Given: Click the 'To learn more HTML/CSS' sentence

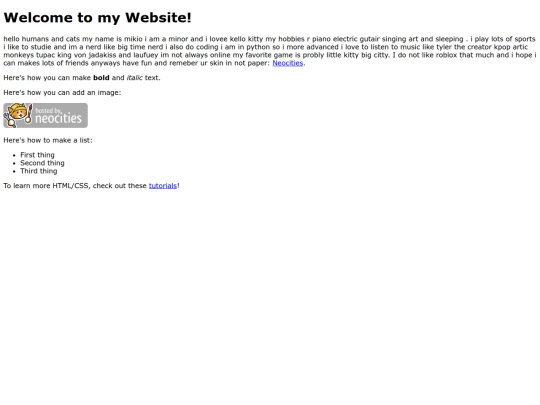Looking at the screenshot, I should 92,186.
